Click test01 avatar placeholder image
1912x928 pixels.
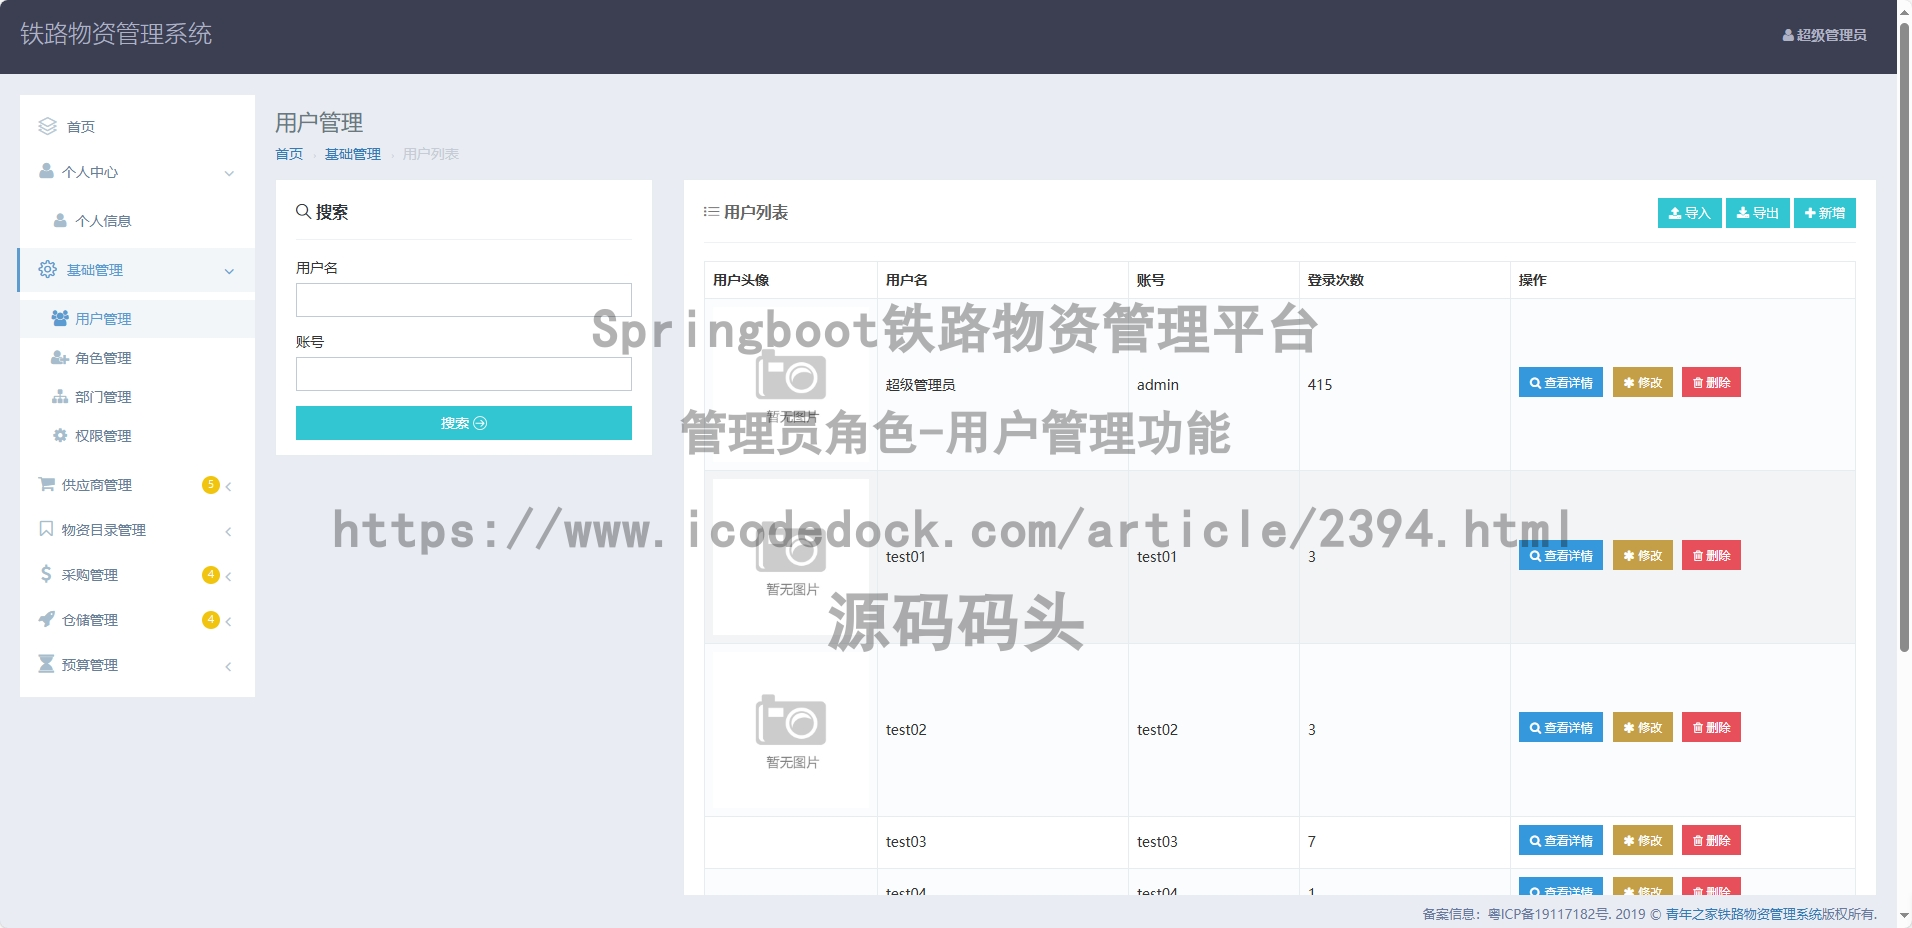click(791, 557)
